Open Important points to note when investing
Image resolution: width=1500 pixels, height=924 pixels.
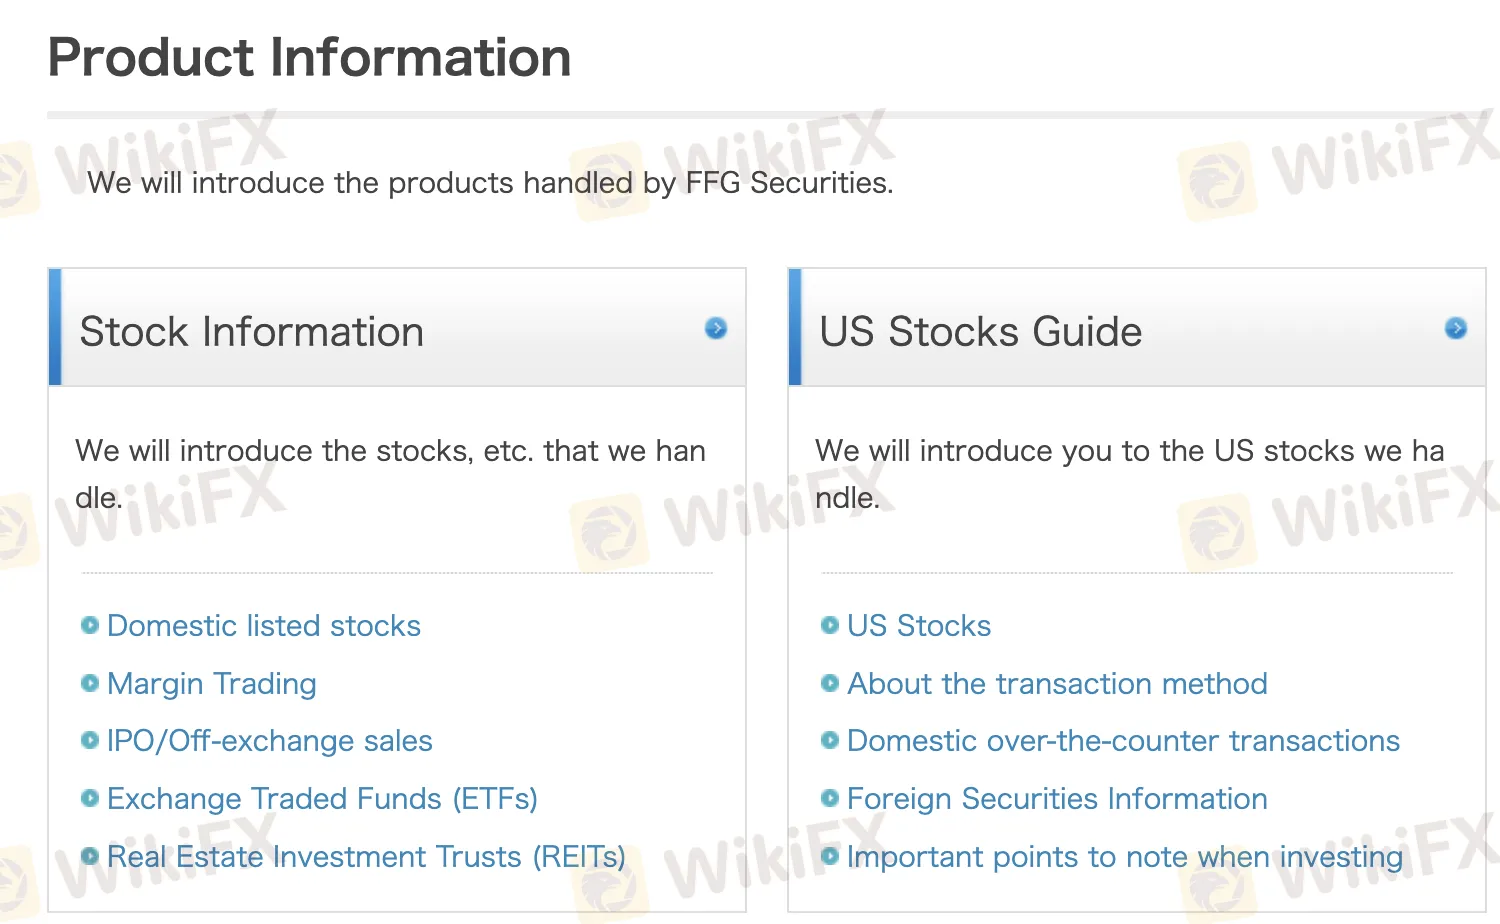point(1125,857)
